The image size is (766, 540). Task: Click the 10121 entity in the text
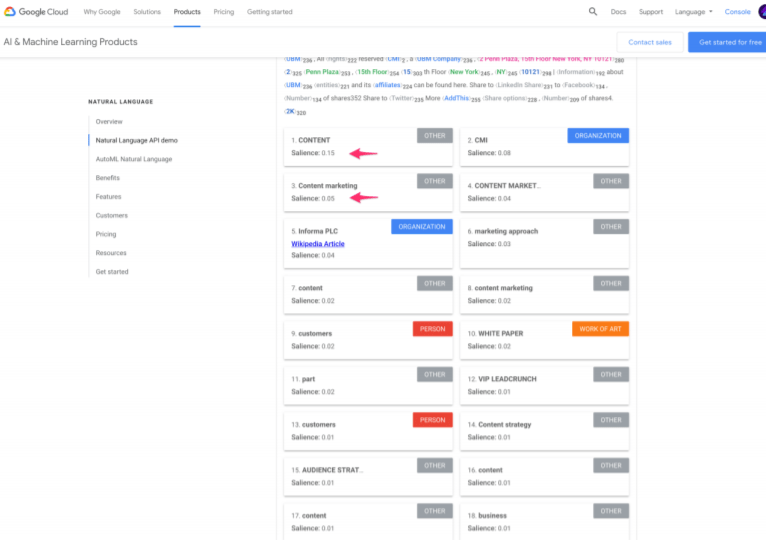(530, 72)
